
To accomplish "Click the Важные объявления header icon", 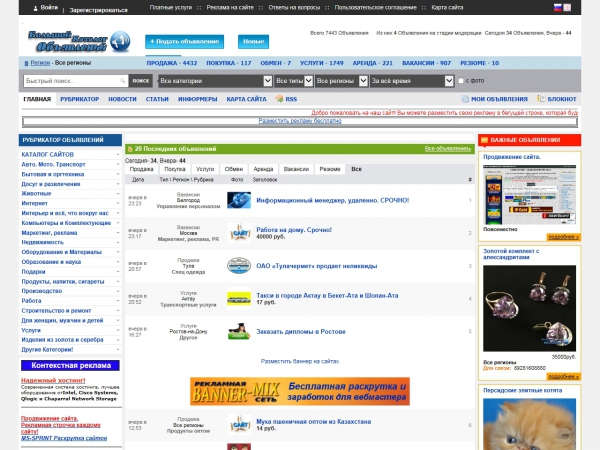I will click(x=484, y=140).
